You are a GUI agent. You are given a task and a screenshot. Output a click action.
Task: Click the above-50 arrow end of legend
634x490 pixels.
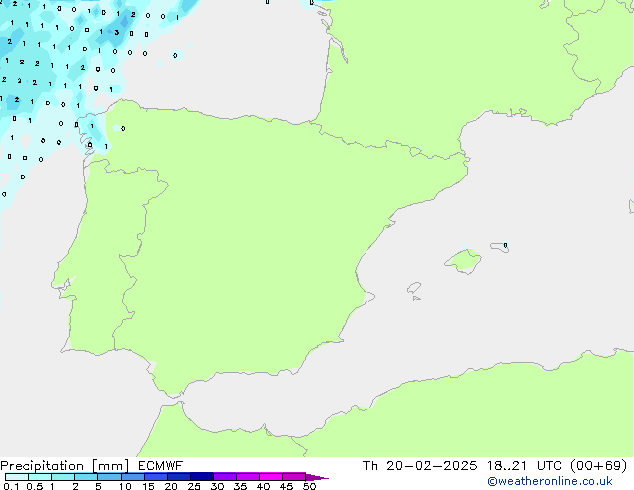pyautogui.click(x=317, y=477)
